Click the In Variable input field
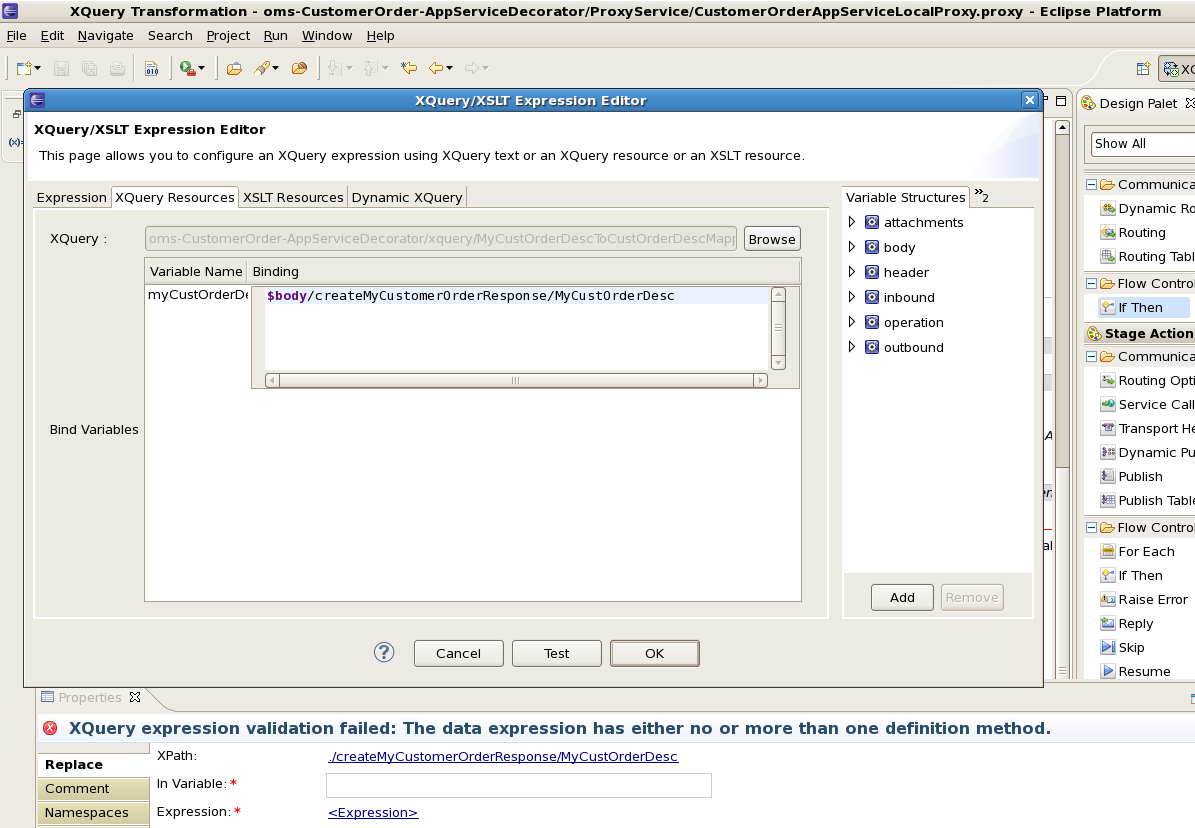The width and height of the screenshot is (1195, 828). coord(518,785)
